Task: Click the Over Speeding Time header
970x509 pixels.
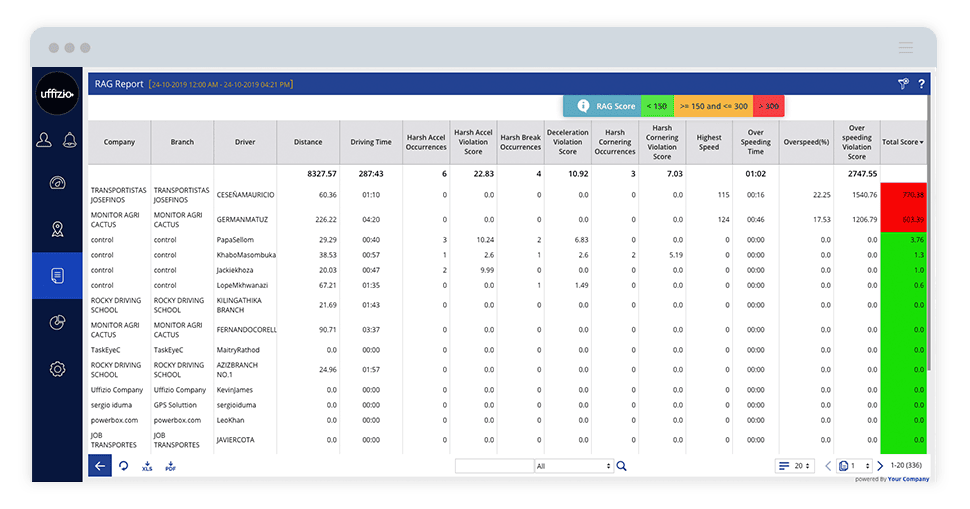Action: coord(756,142)
